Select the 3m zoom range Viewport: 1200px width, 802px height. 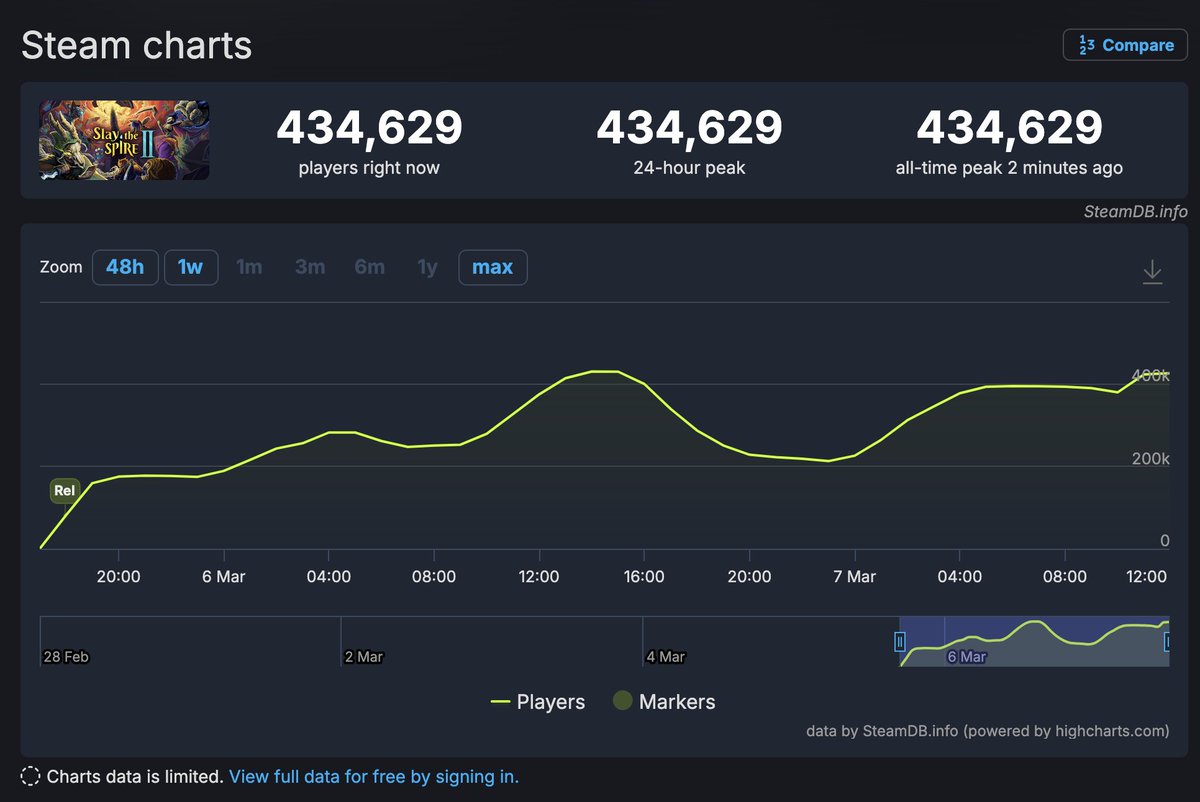(x=310, y=267)
